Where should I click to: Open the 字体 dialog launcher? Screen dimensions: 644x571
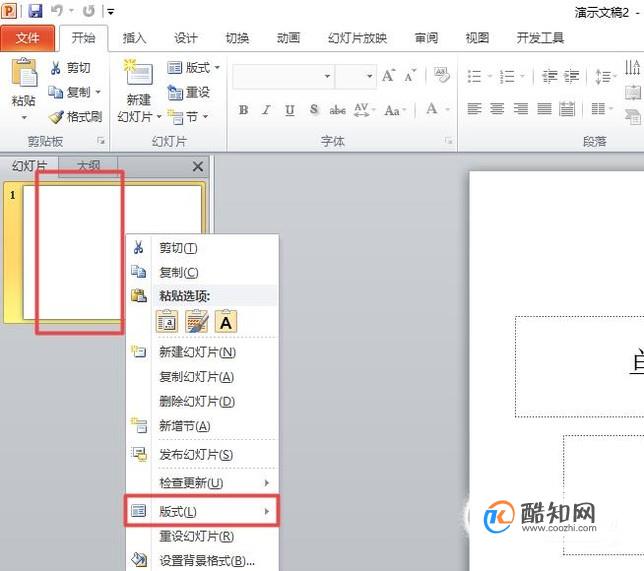tap(449, 141)
